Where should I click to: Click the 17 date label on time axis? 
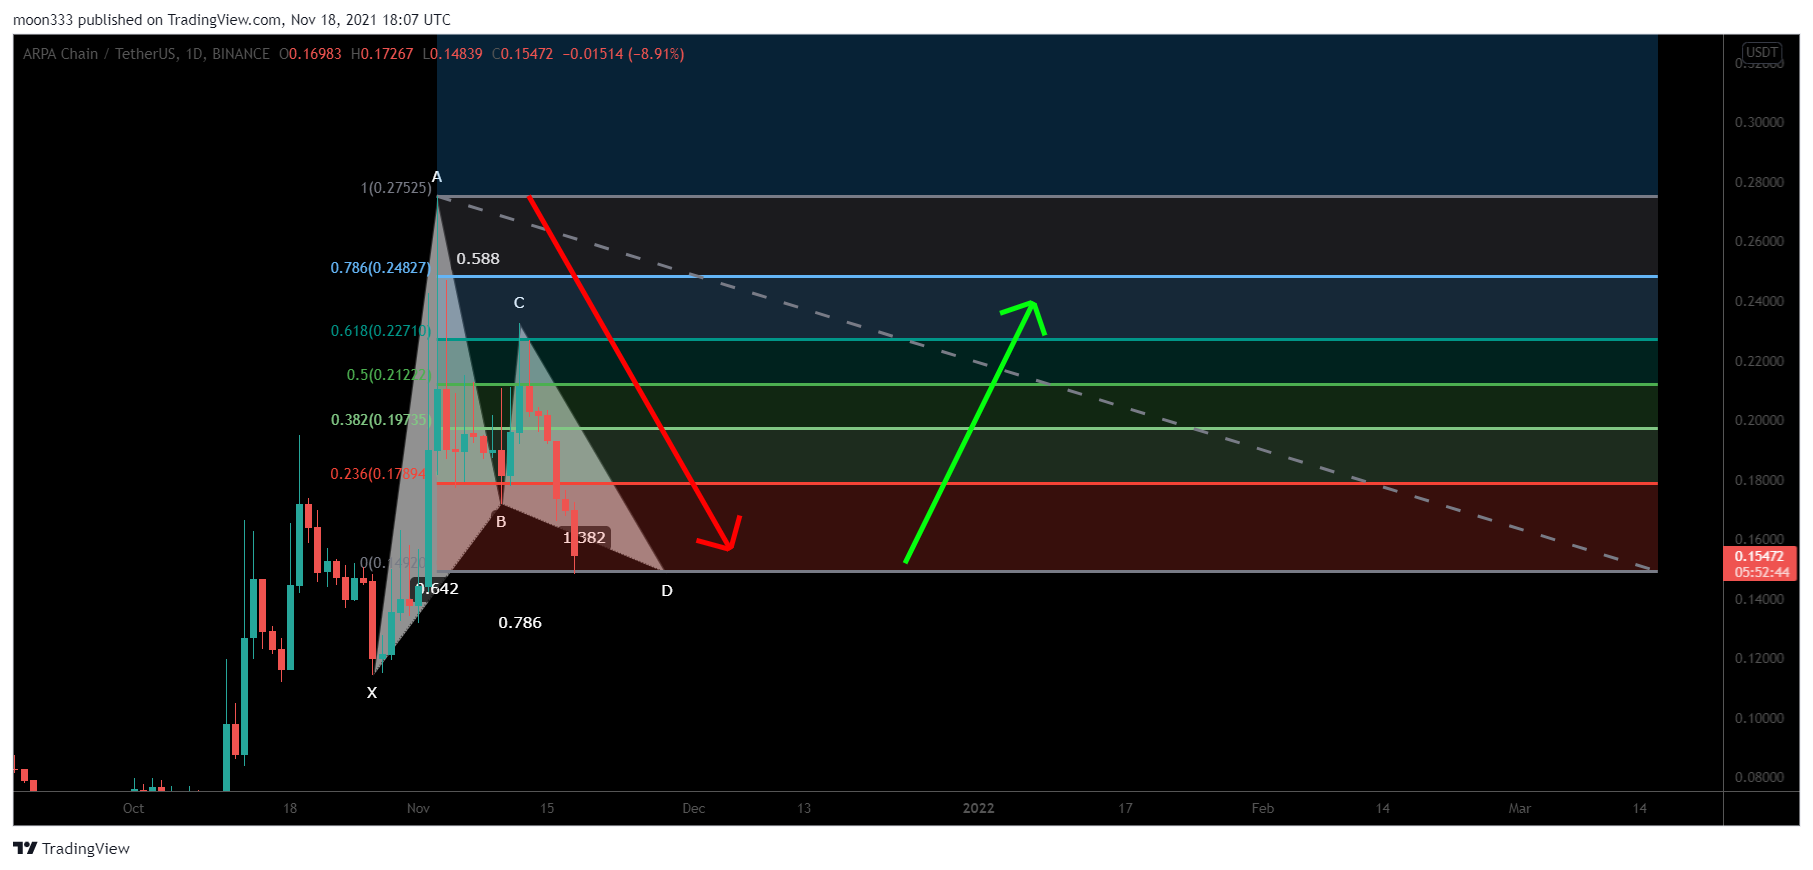(x=1125, y=808)
